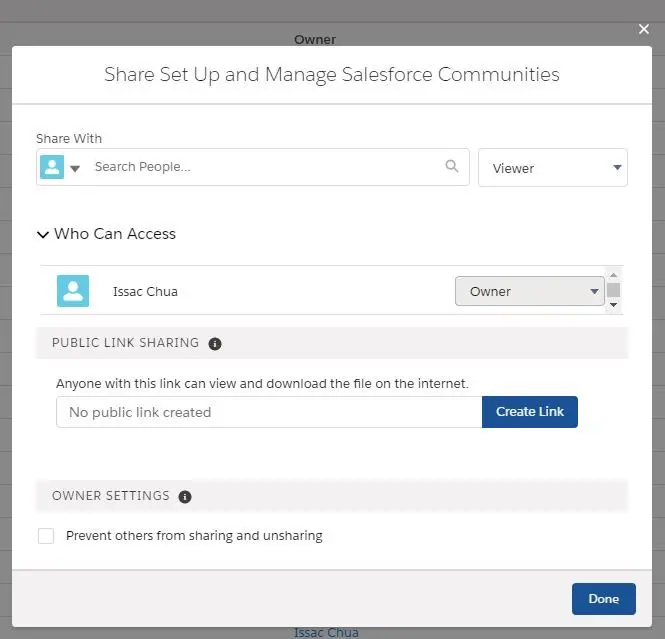Viewport: 665px width, 639px height.
Task: Click the Done button
Action: click(x=604, y=599)
